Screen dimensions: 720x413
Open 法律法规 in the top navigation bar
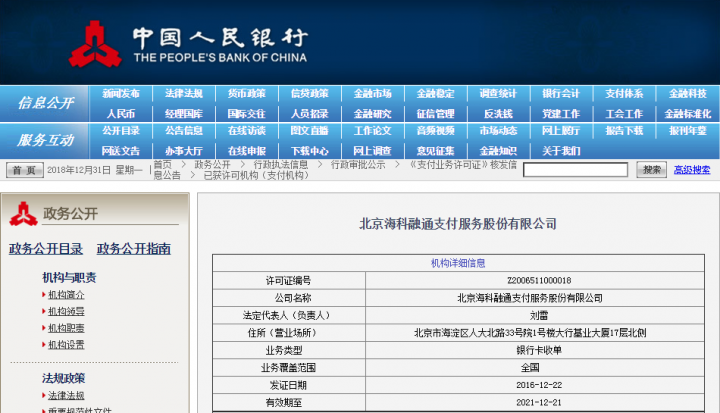click(184, 94)
